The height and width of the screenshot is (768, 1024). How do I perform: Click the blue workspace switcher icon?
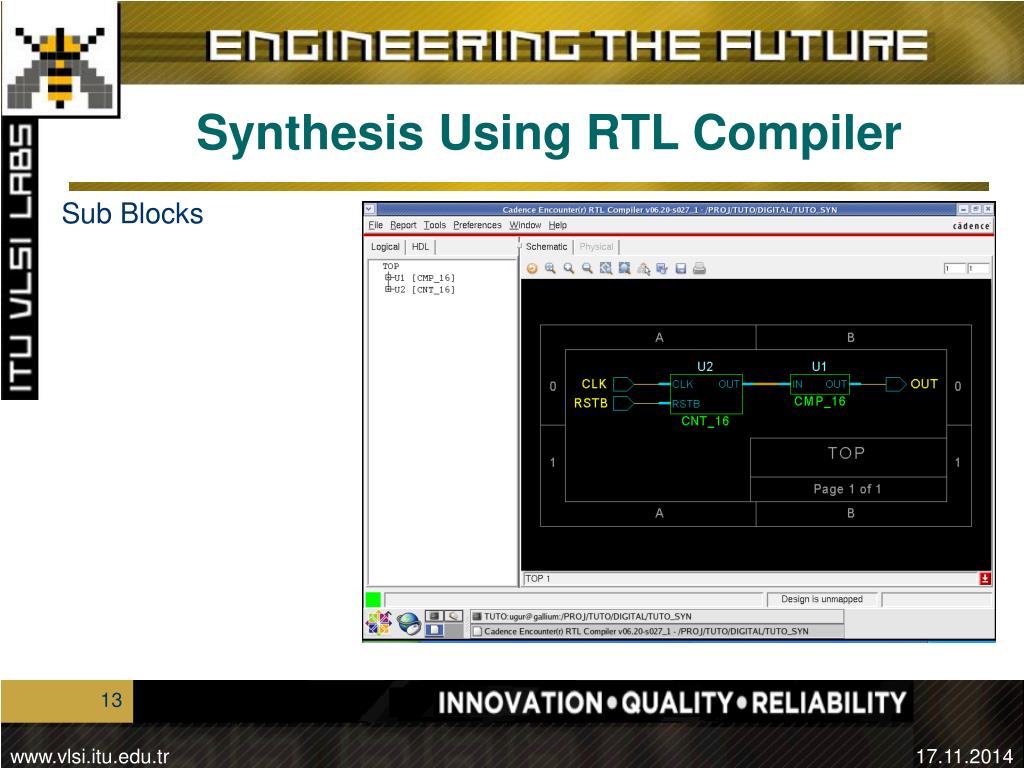pos(434,630)
